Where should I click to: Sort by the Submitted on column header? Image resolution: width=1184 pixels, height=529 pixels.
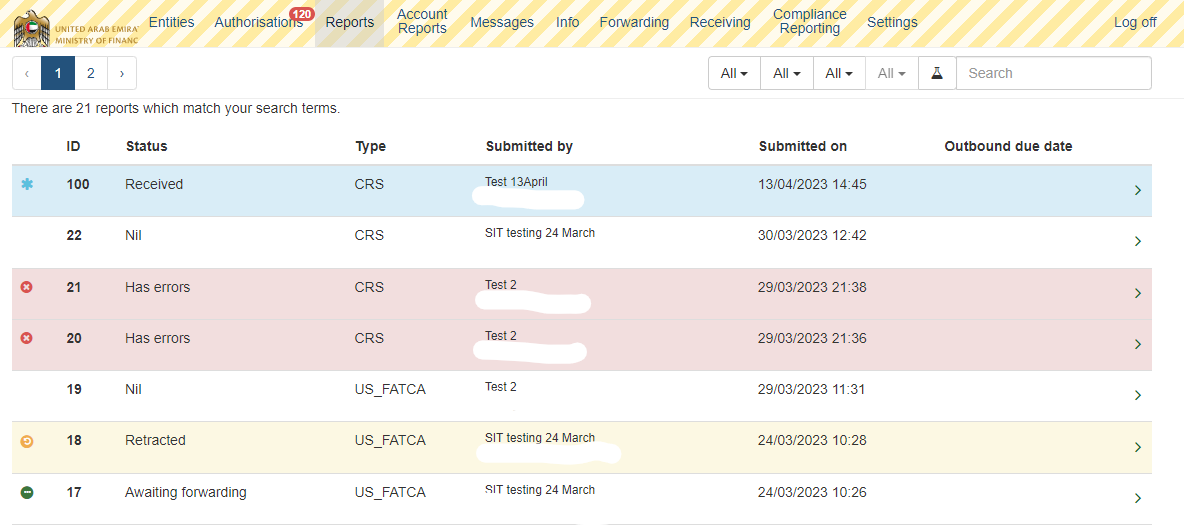[x=802, y=146]
